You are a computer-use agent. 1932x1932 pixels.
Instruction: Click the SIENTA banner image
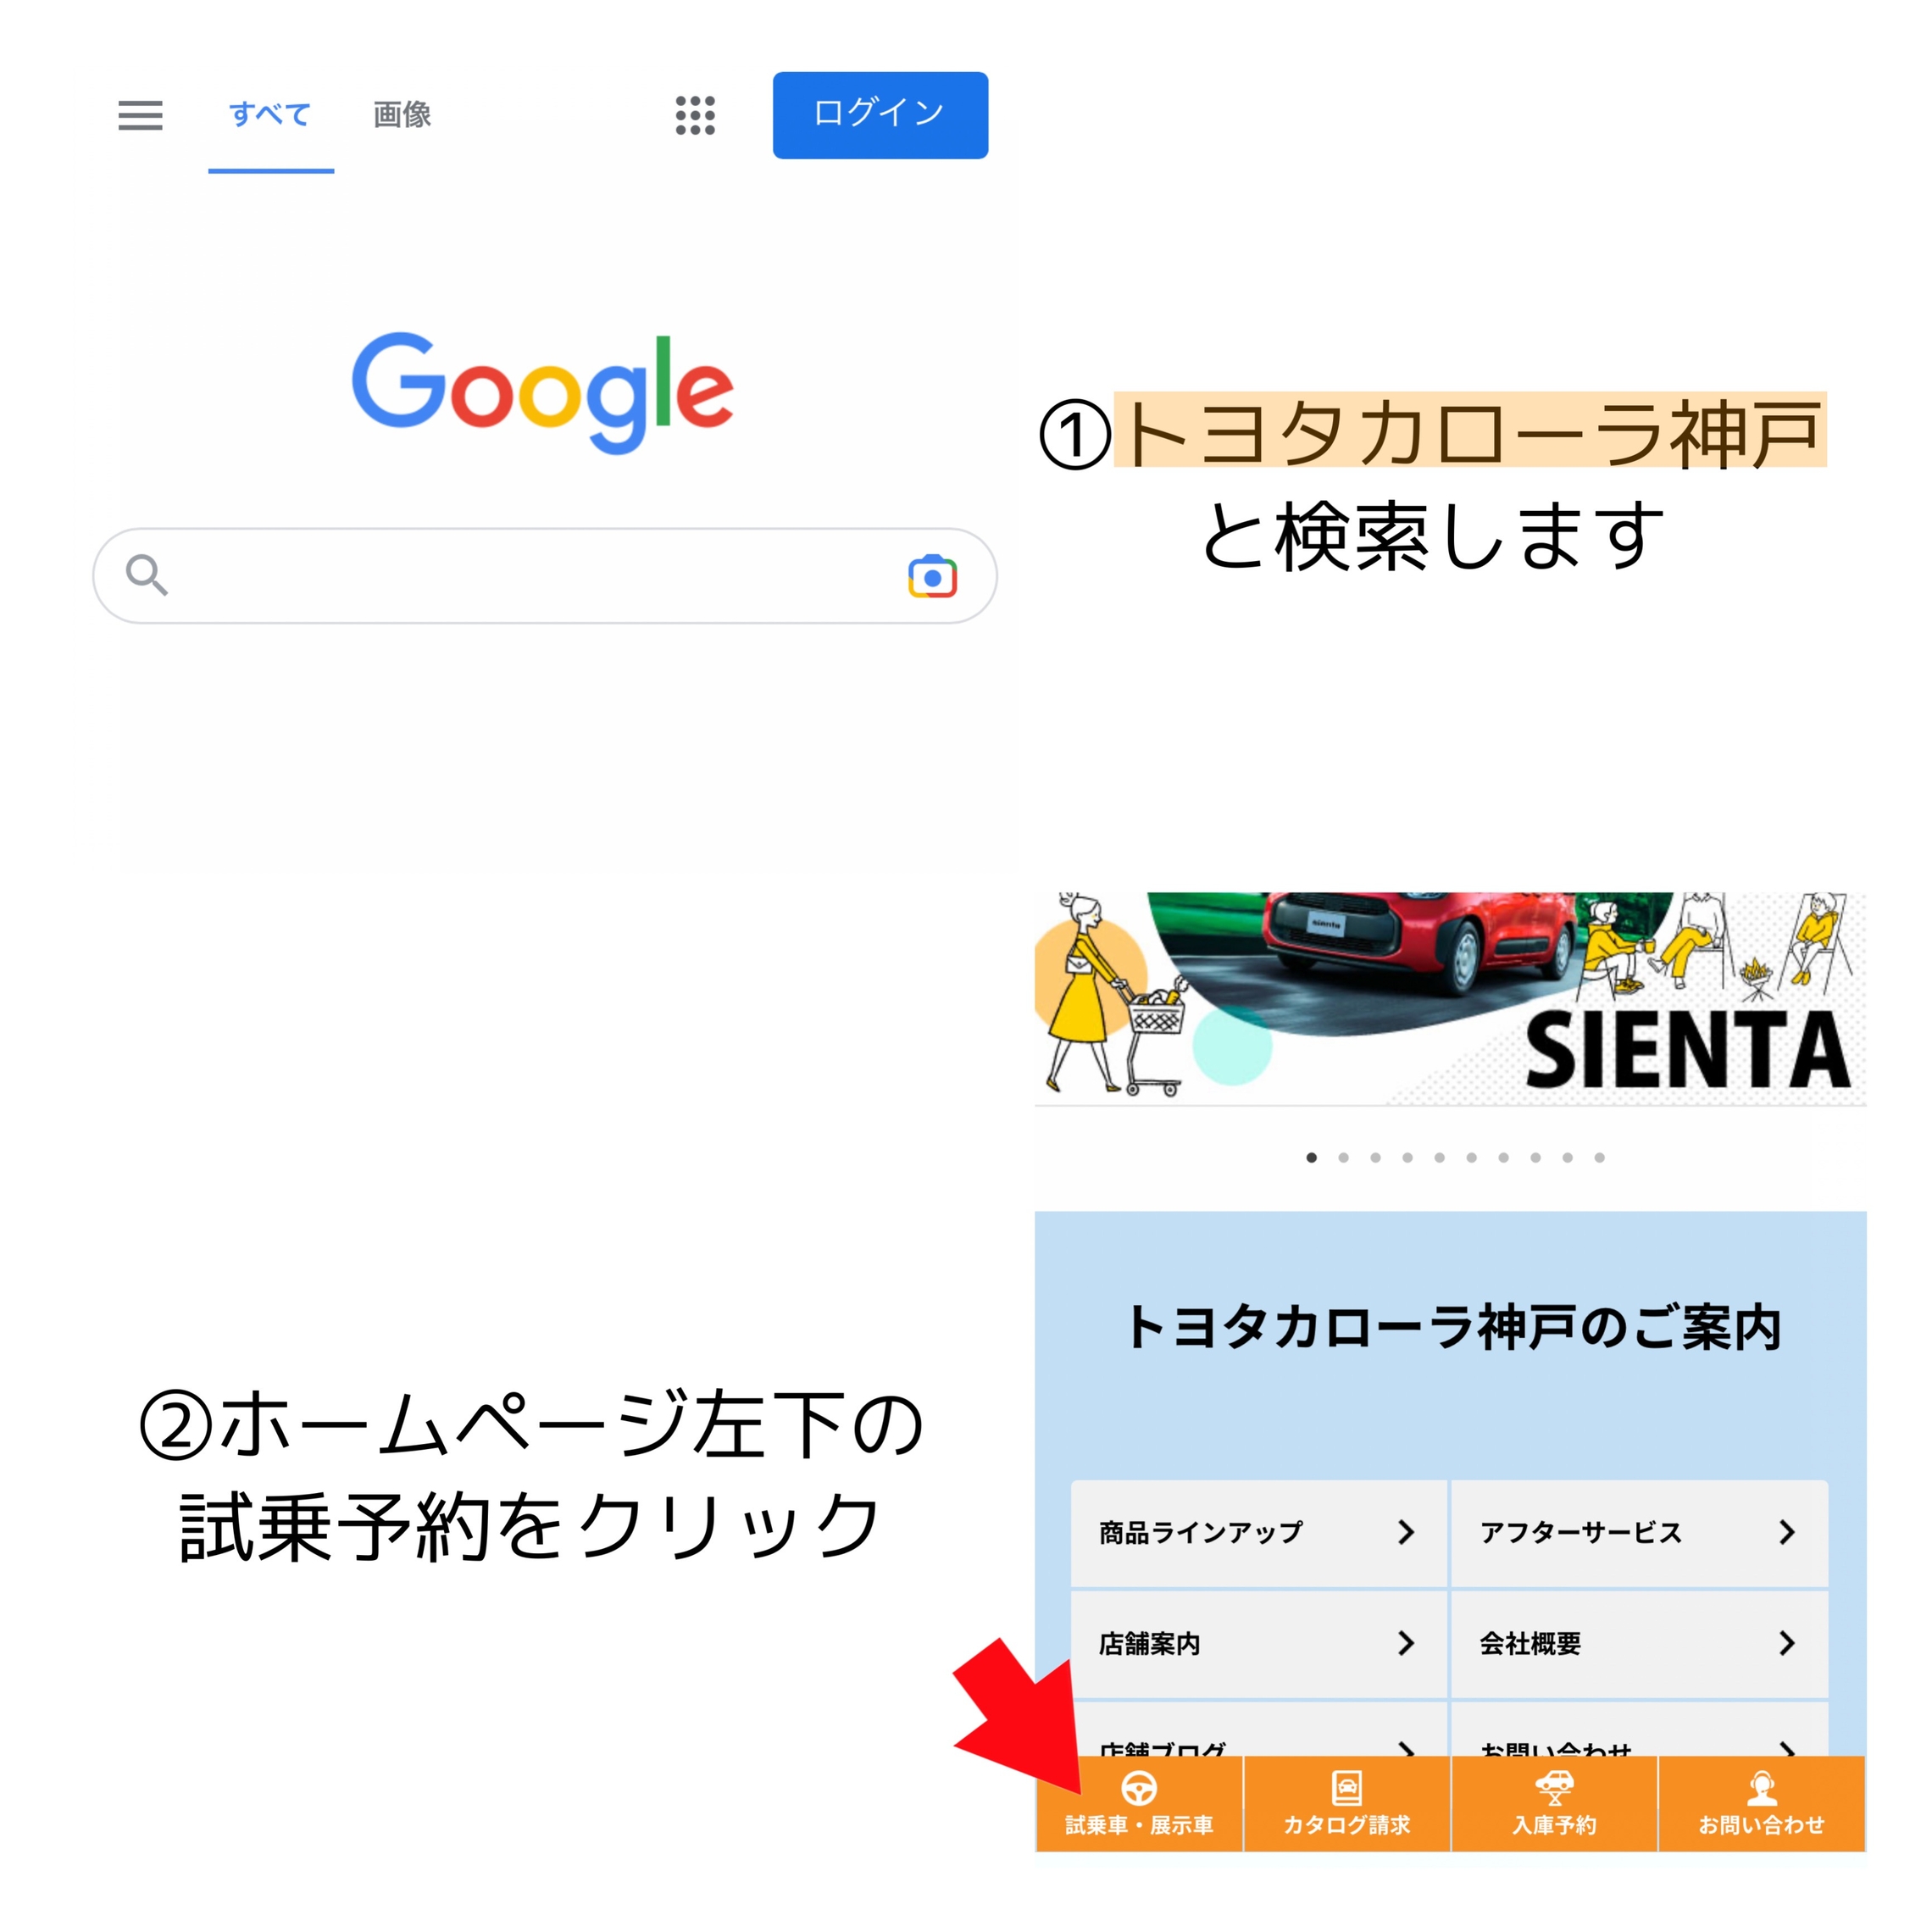pos(1450,999)
